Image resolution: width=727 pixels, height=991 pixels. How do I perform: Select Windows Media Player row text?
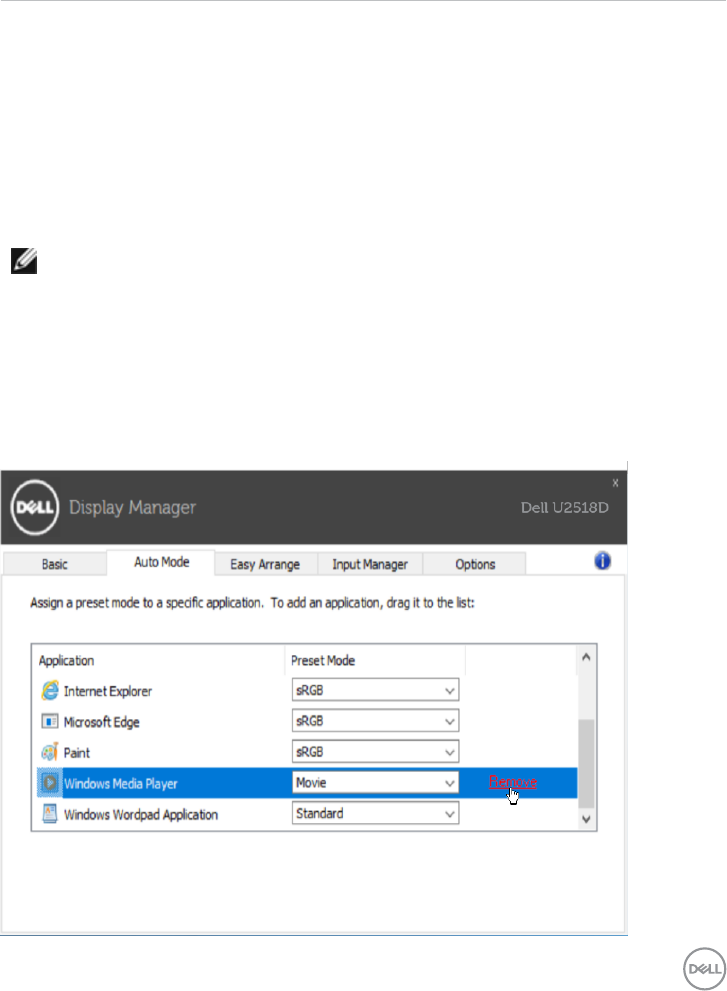120,784
